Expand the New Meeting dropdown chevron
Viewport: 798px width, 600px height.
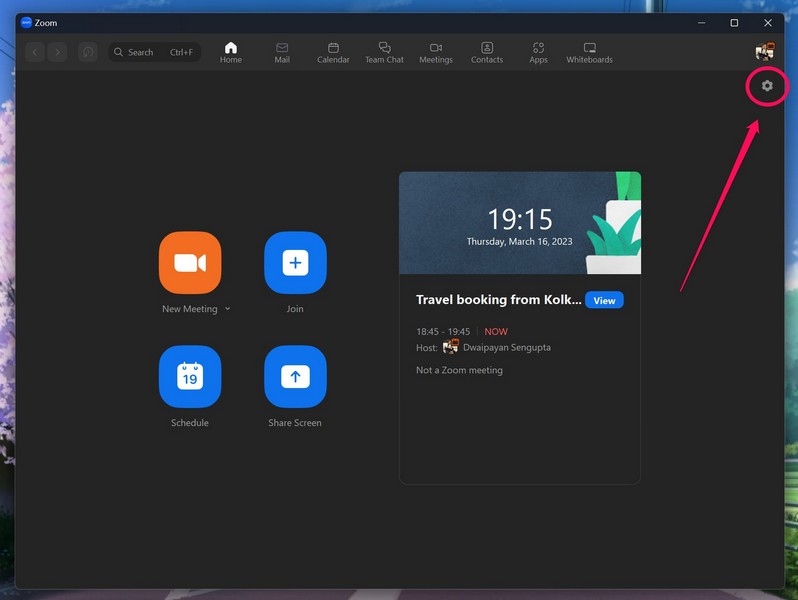[228, 309]
